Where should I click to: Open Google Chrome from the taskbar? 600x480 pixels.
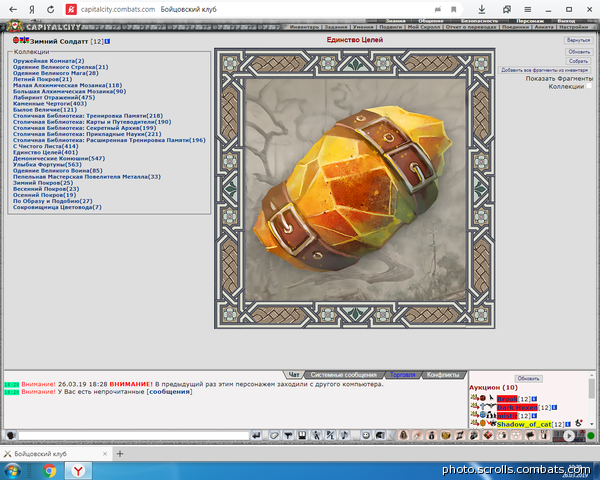coord(49,470)
